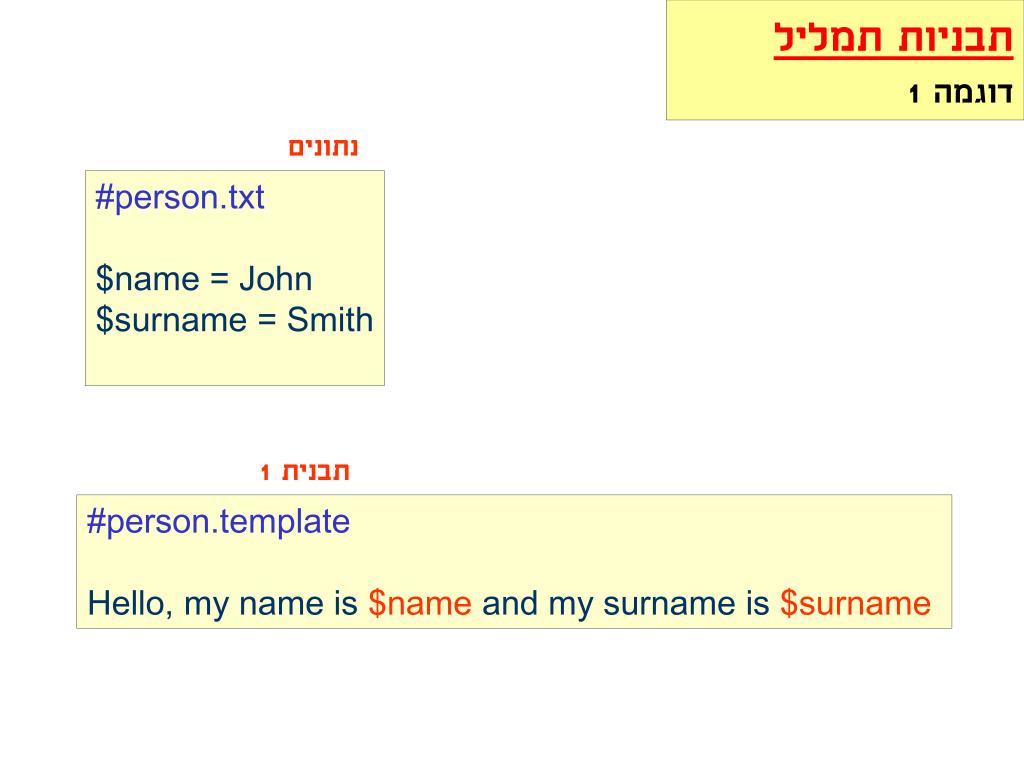This screenshot has height=768, width=1024.
Task: Click the red נתונים heading label
Action: tap(323, 146)
